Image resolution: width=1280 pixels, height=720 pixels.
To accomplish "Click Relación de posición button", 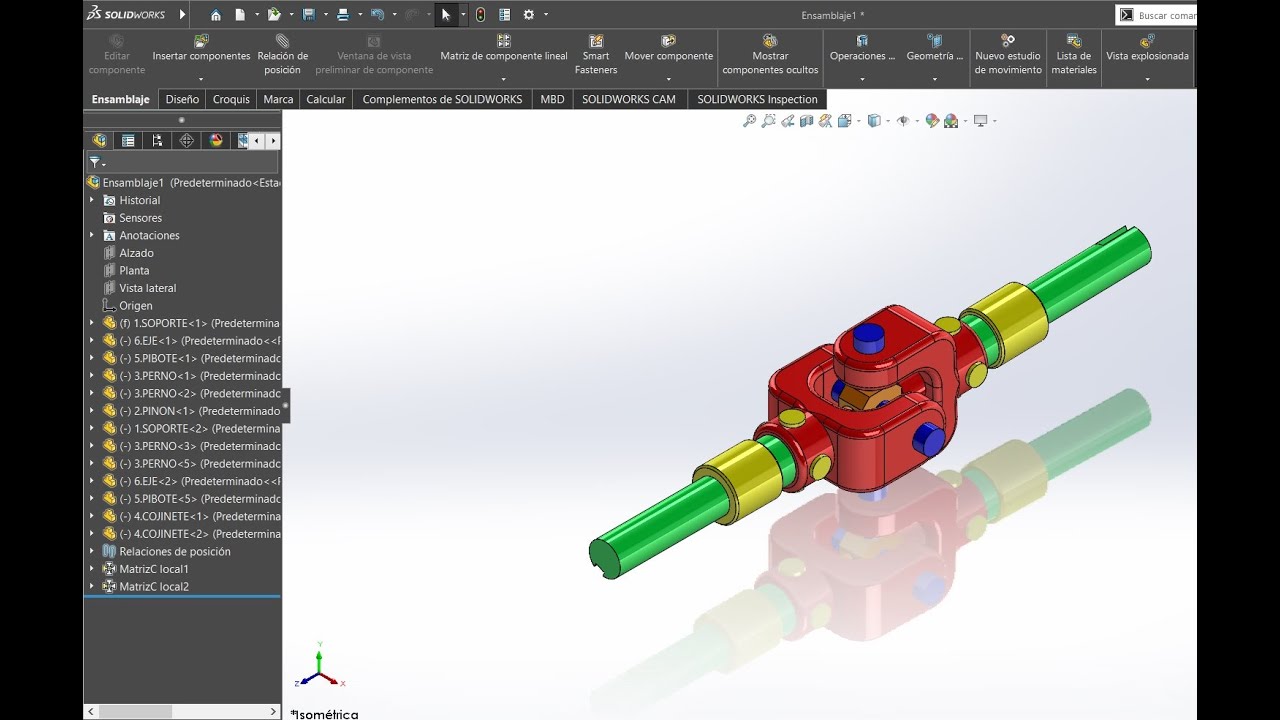I will click(x=282, y=56).
